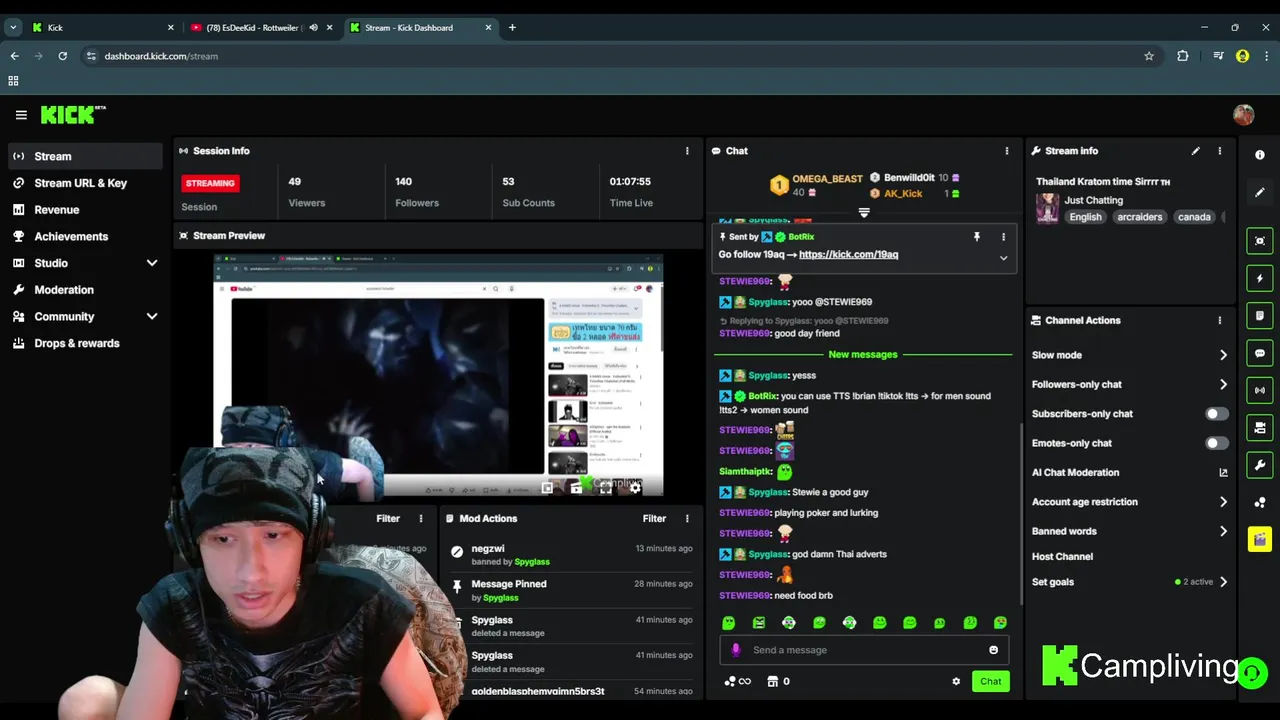Open Chat panel three-dot options
The height and width of the screenshot is (720, 1280).
(1007, 151)
